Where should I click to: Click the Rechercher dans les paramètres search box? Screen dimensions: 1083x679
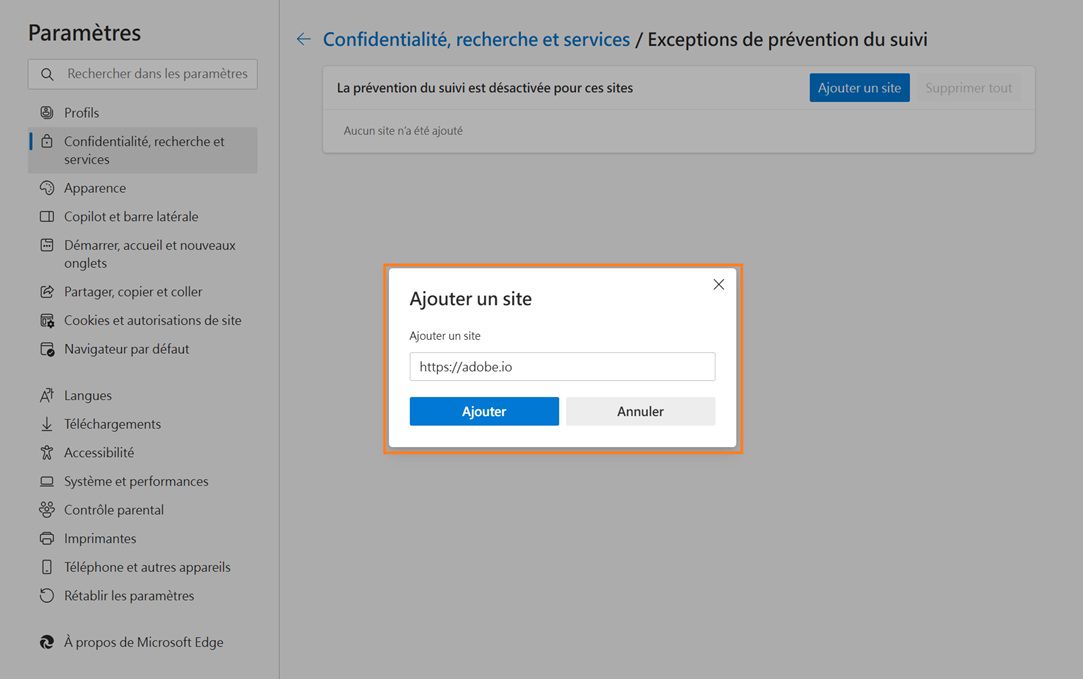[142, 73]
